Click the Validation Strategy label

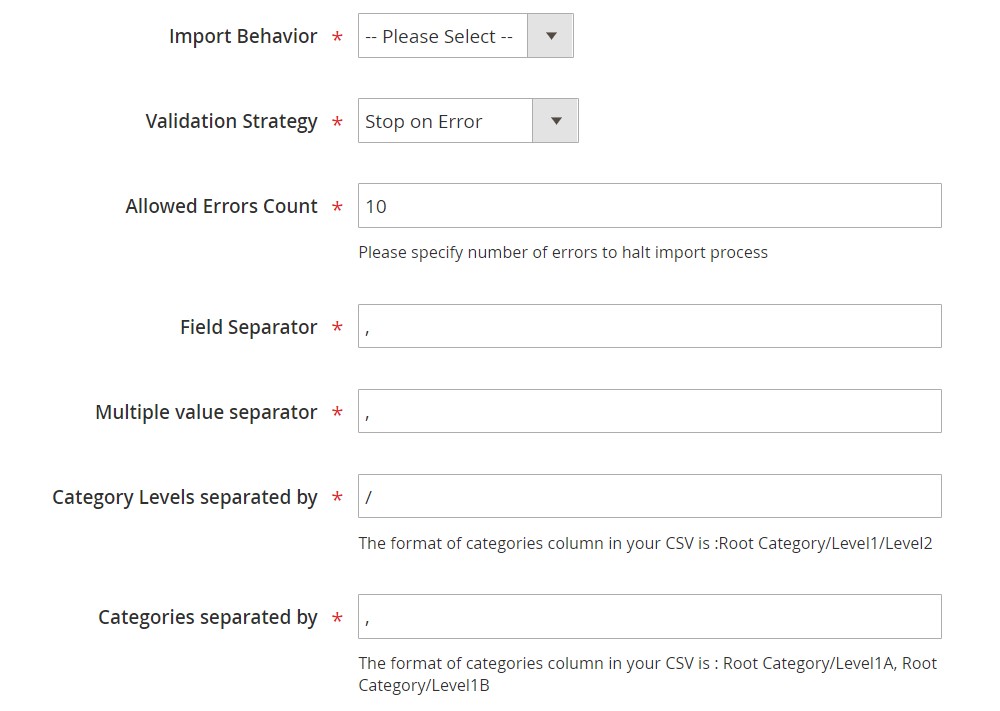(231, 122)
